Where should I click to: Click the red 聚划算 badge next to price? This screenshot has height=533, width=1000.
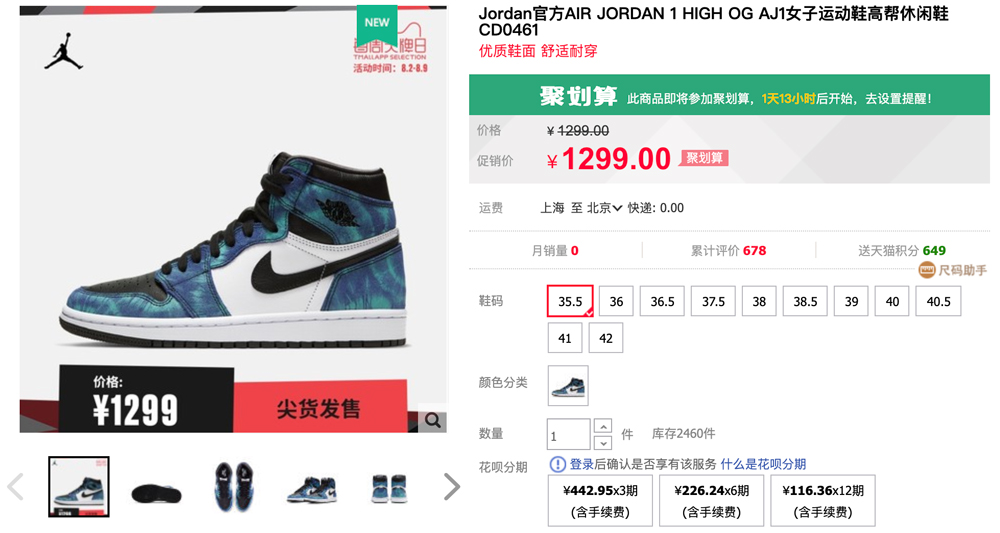[x=705, y=158]
